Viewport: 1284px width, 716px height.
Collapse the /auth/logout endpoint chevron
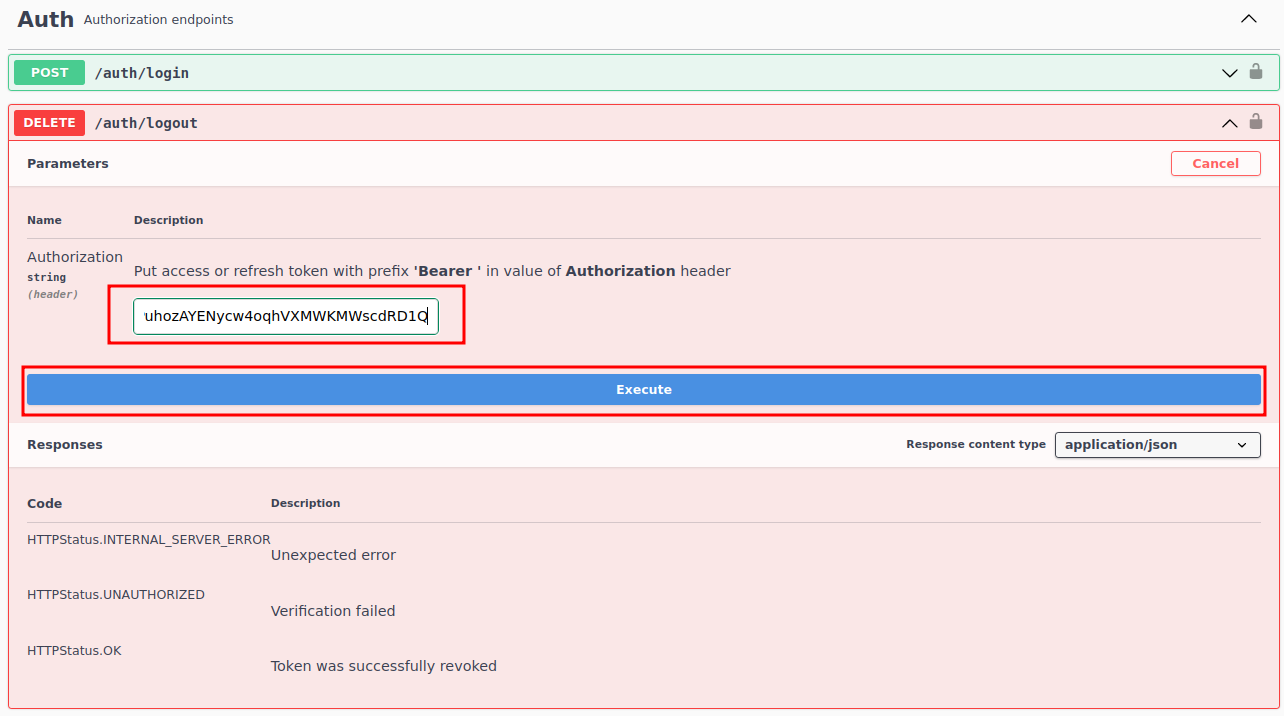coord(1230,123)
